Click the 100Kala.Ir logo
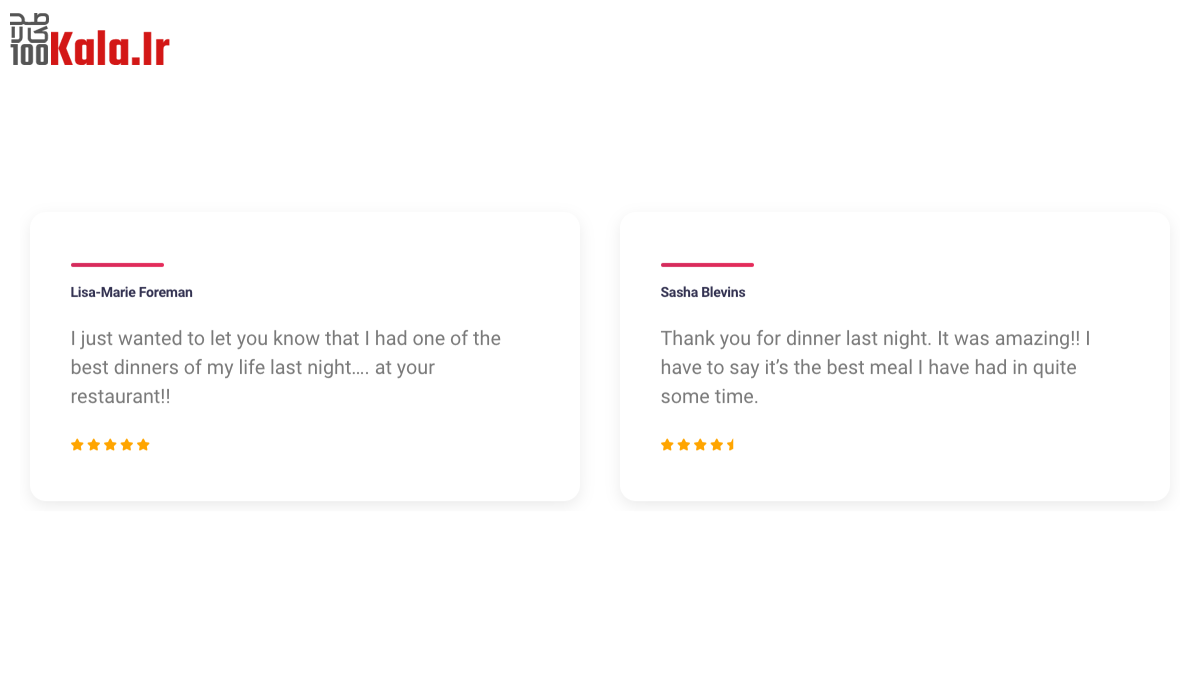 [x=90, y=42]
